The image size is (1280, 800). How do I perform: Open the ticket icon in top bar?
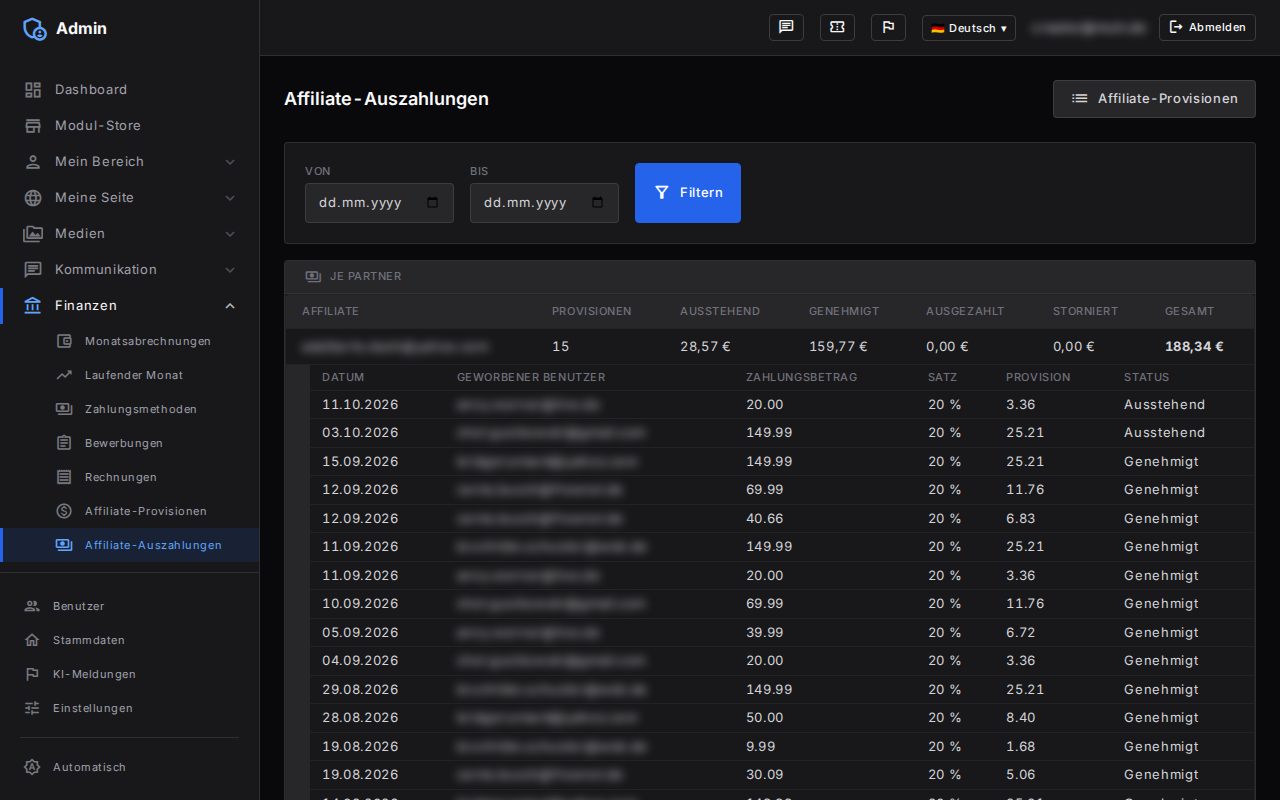[x=837, y=27]
